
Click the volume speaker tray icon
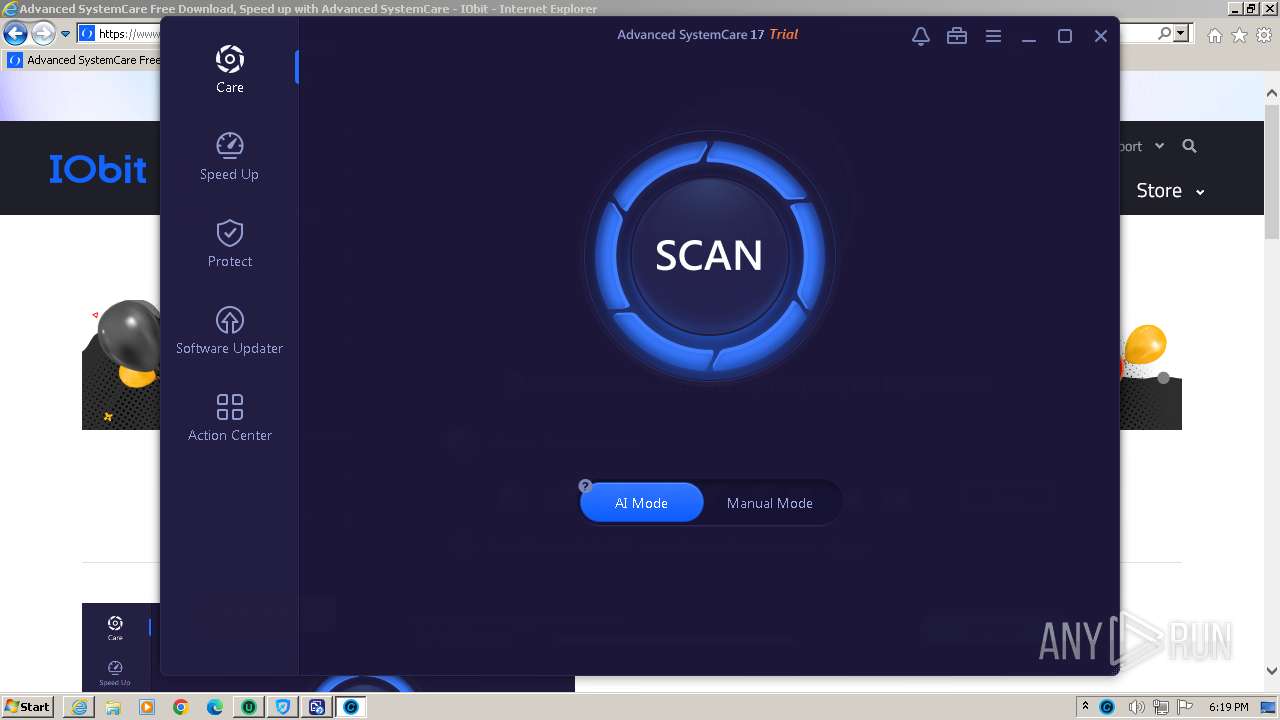[1137, 707]
